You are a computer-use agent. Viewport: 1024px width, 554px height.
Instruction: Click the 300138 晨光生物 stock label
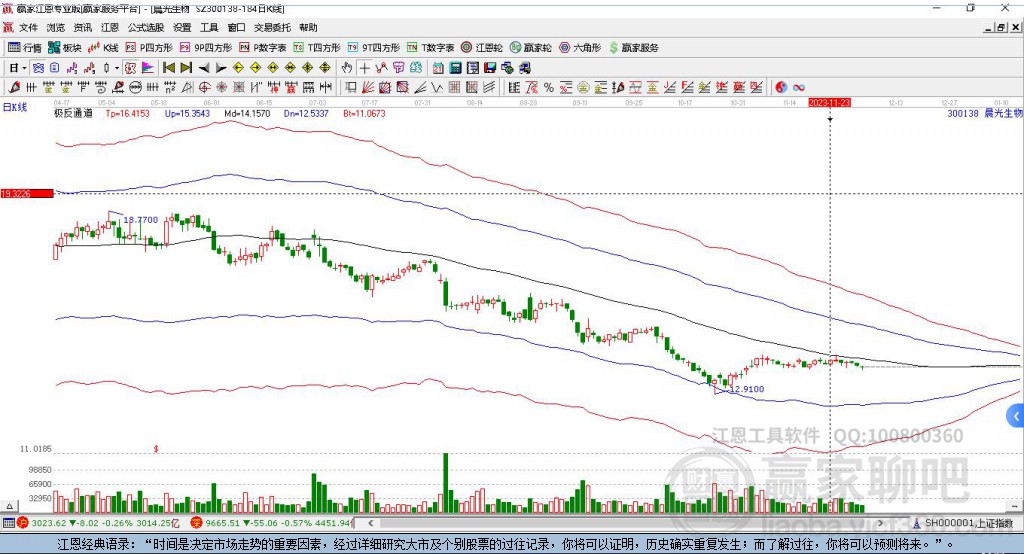tap(985, 114)
